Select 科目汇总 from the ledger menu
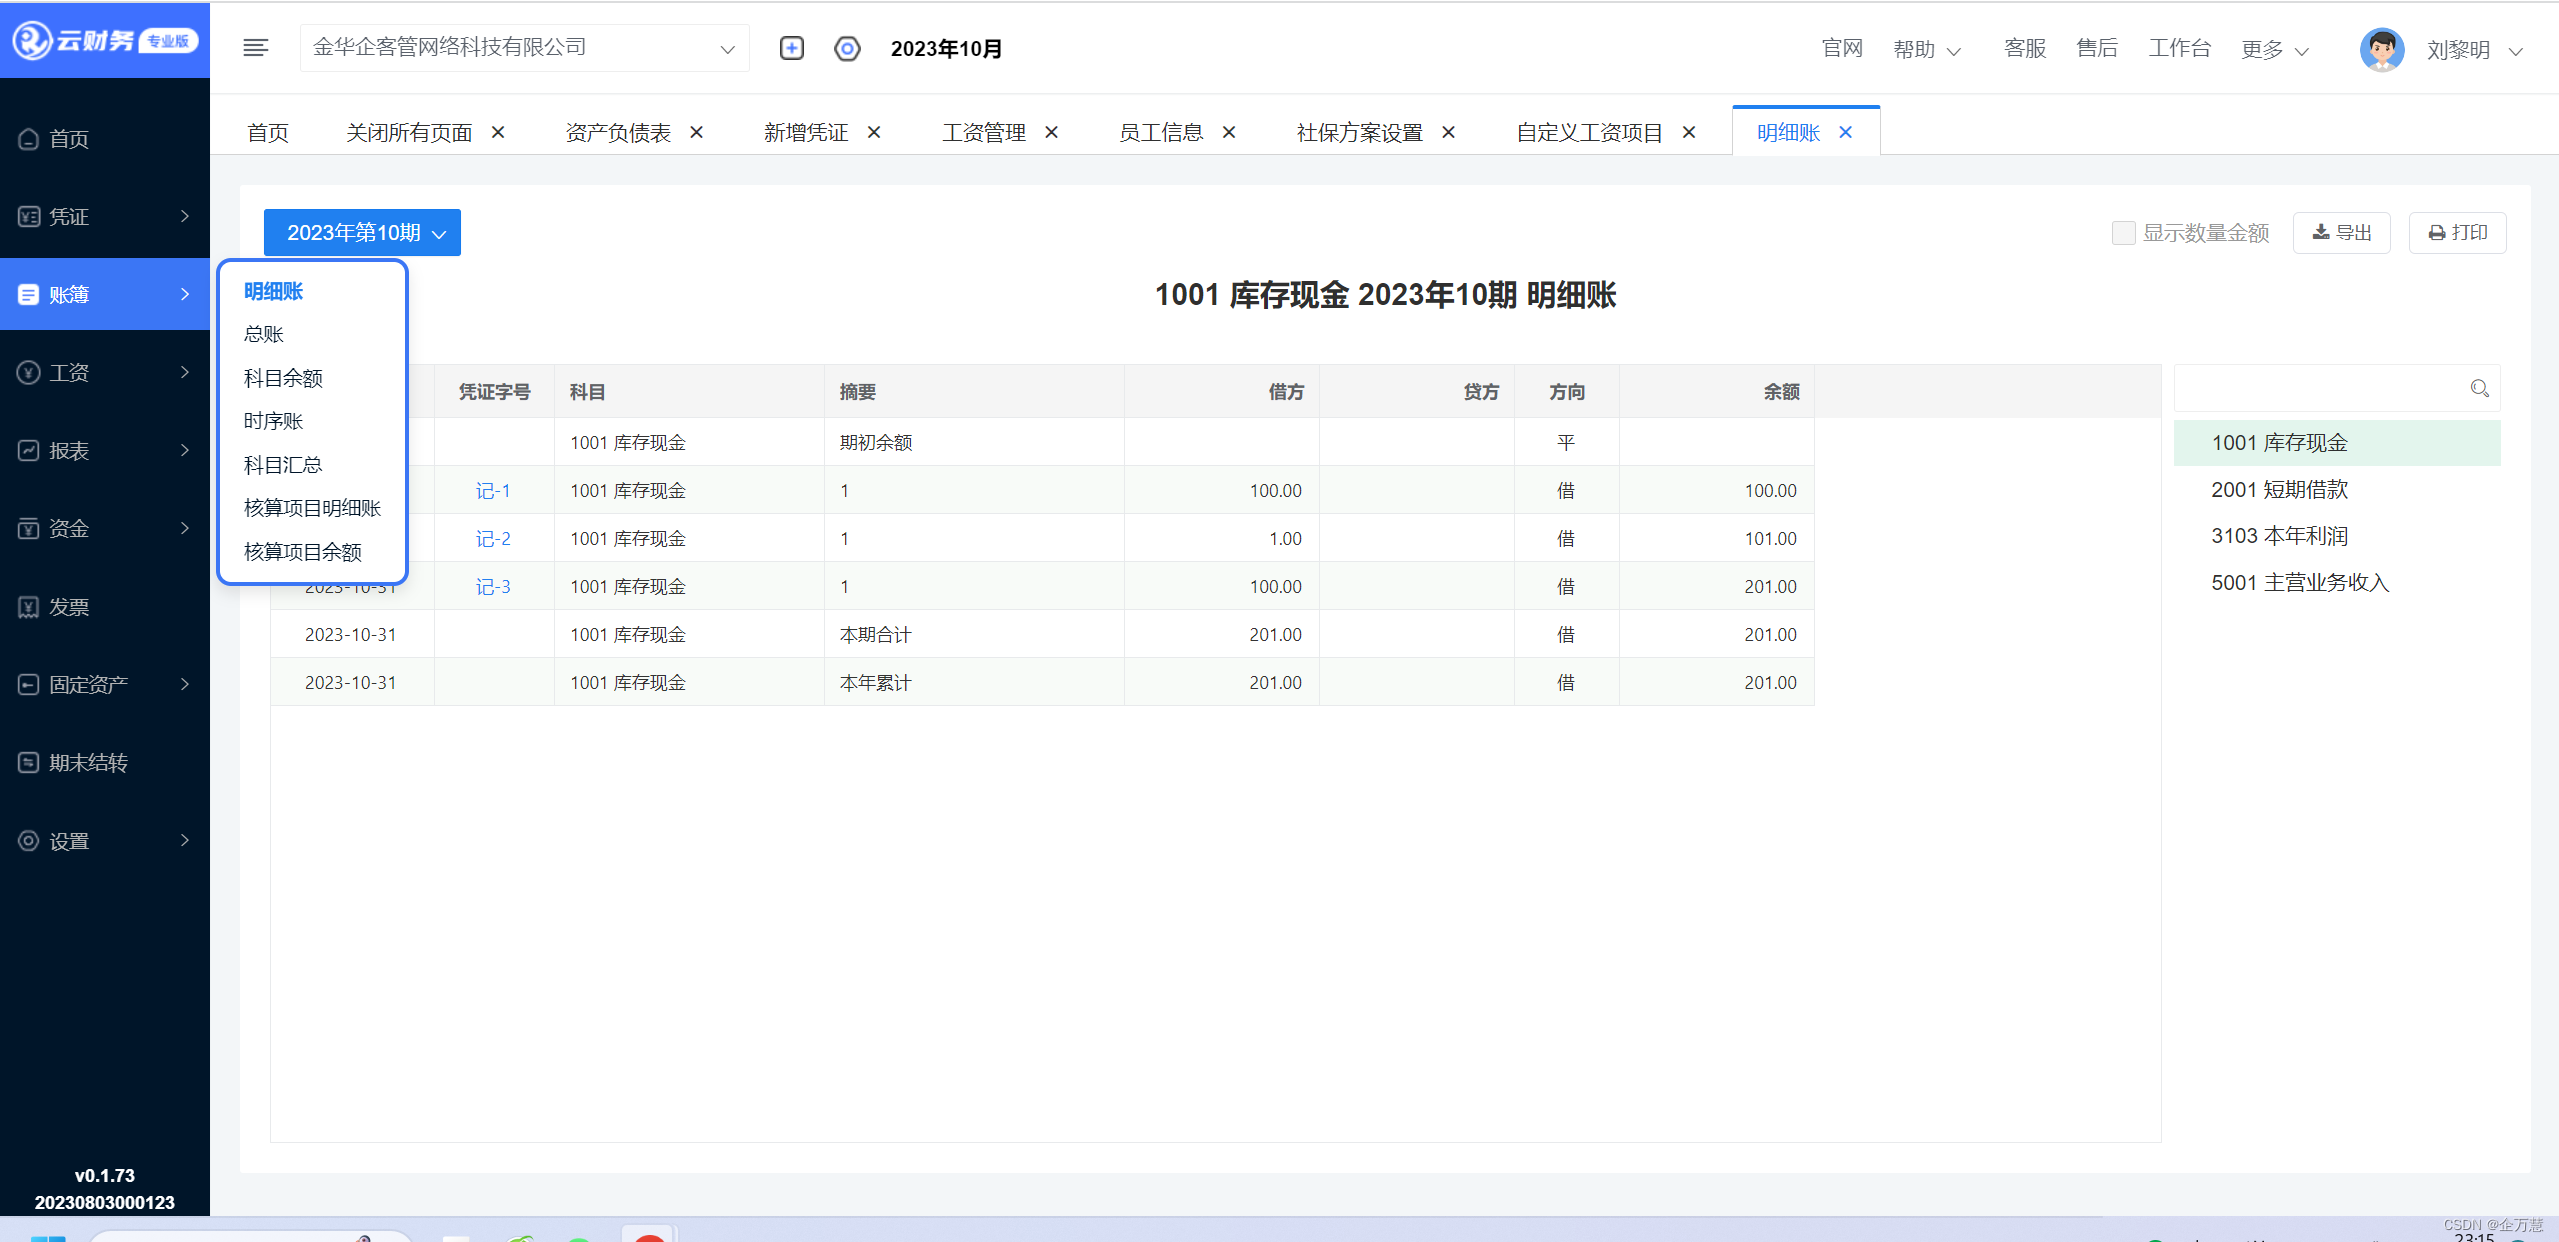Viewport: 2559px width, 1242px height. [283, 464]
